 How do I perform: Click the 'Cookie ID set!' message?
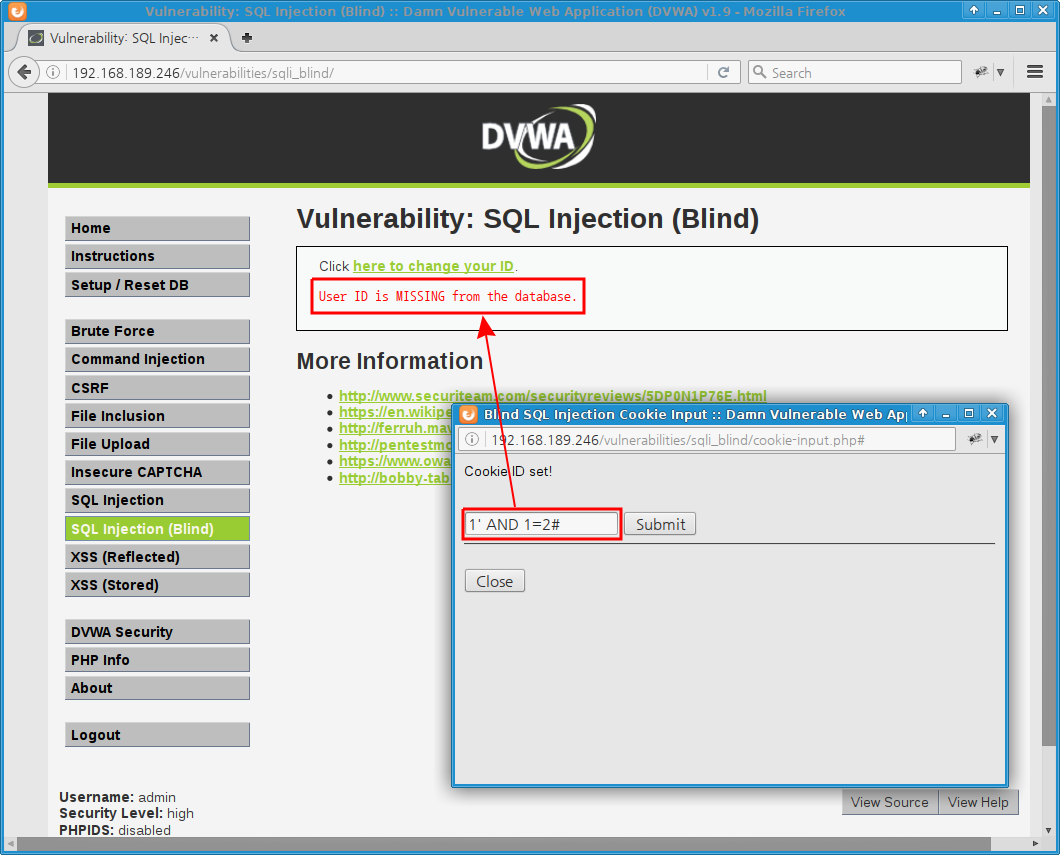508,471
